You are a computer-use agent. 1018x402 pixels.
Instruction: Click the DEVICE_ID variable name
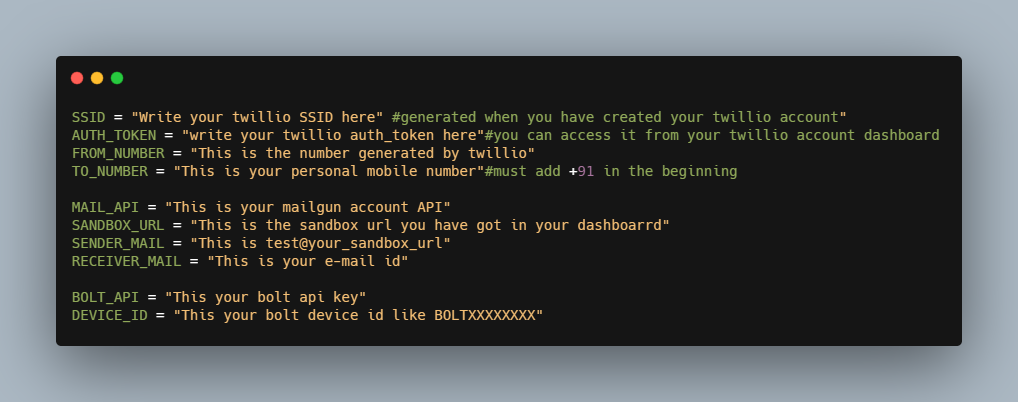[x=110, y=315]
